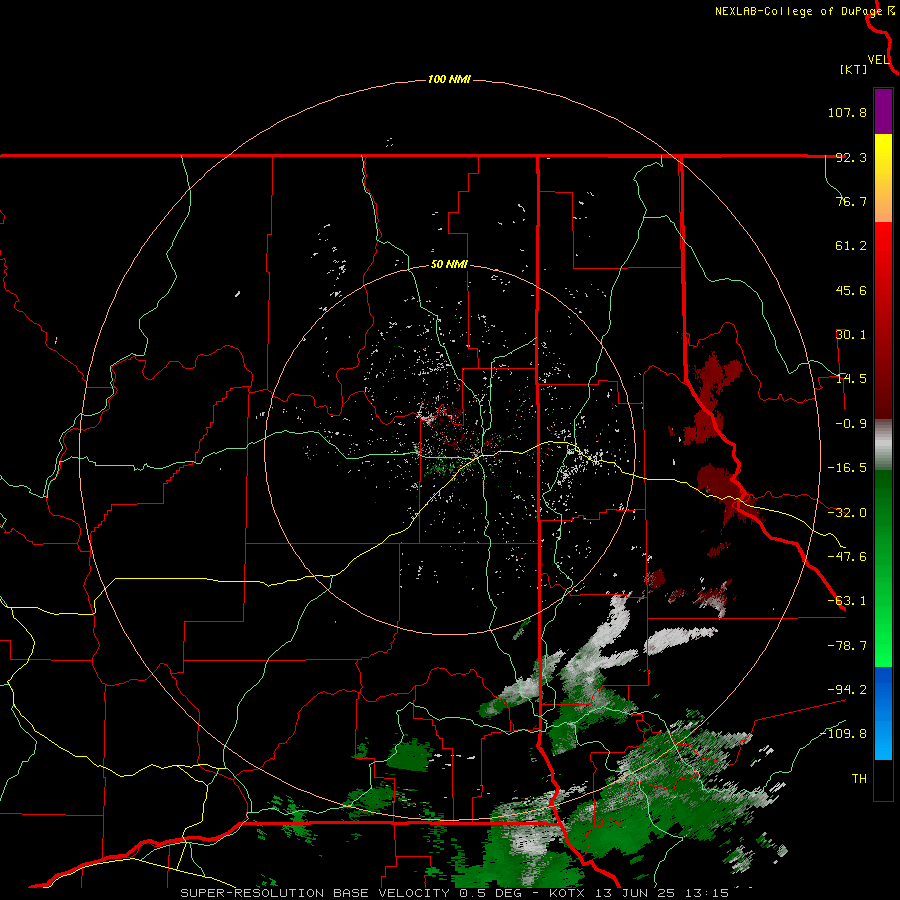Viewport: 900px width, 900px height.
Task: Click the gray near-zero segment of the color bar
Action: pos(883,445)
